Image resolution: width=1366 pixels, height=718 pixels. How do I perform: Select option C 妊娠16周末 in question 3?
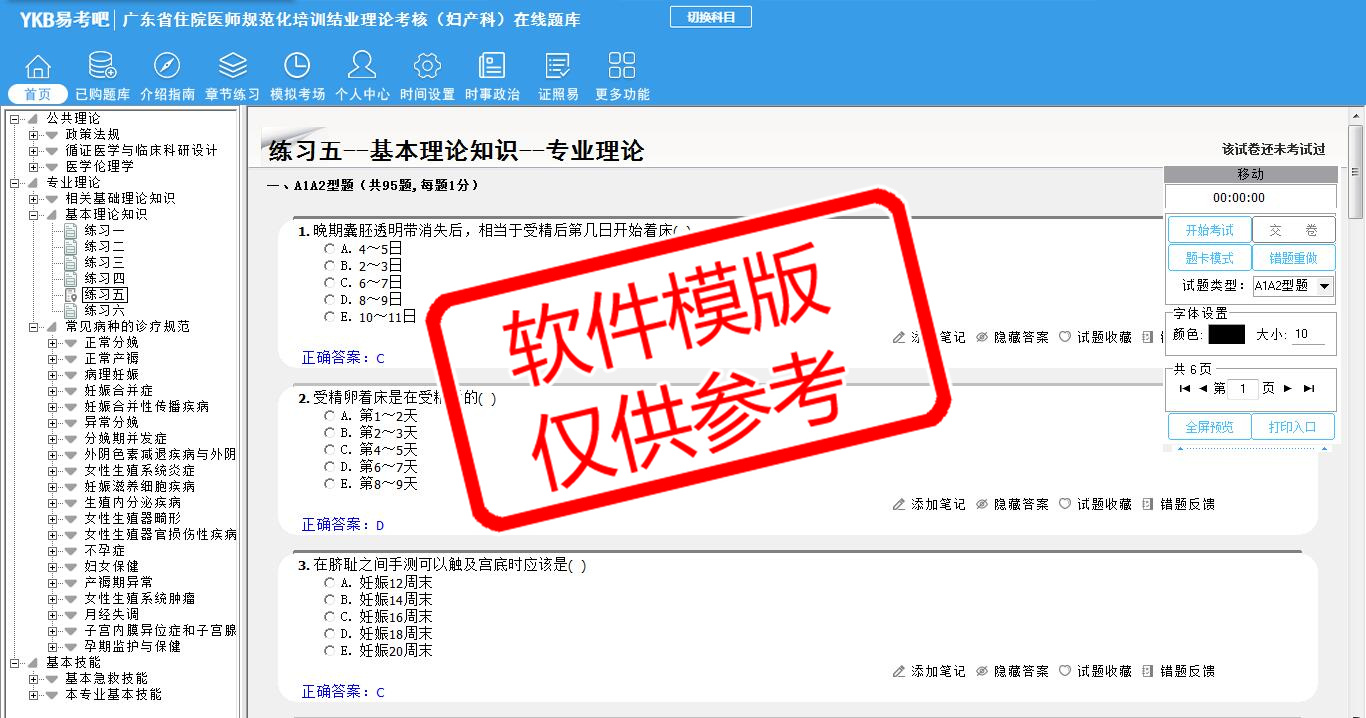click(329, 617)
